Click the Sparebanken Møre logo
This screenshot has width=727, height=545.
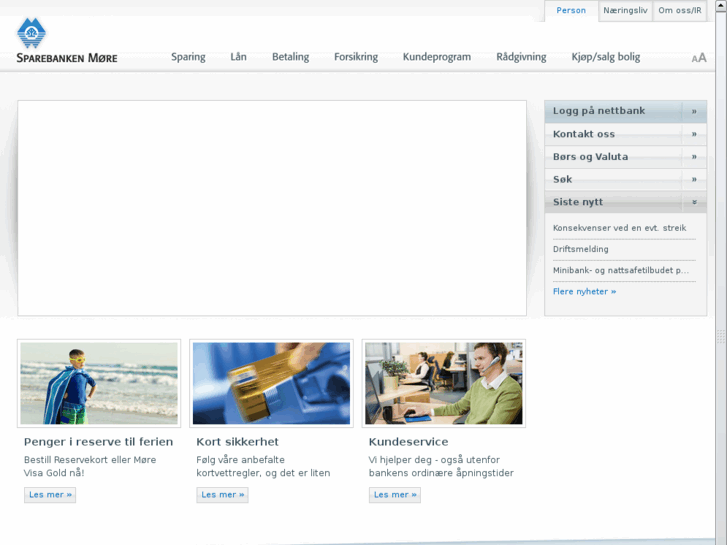pos(66,41)
